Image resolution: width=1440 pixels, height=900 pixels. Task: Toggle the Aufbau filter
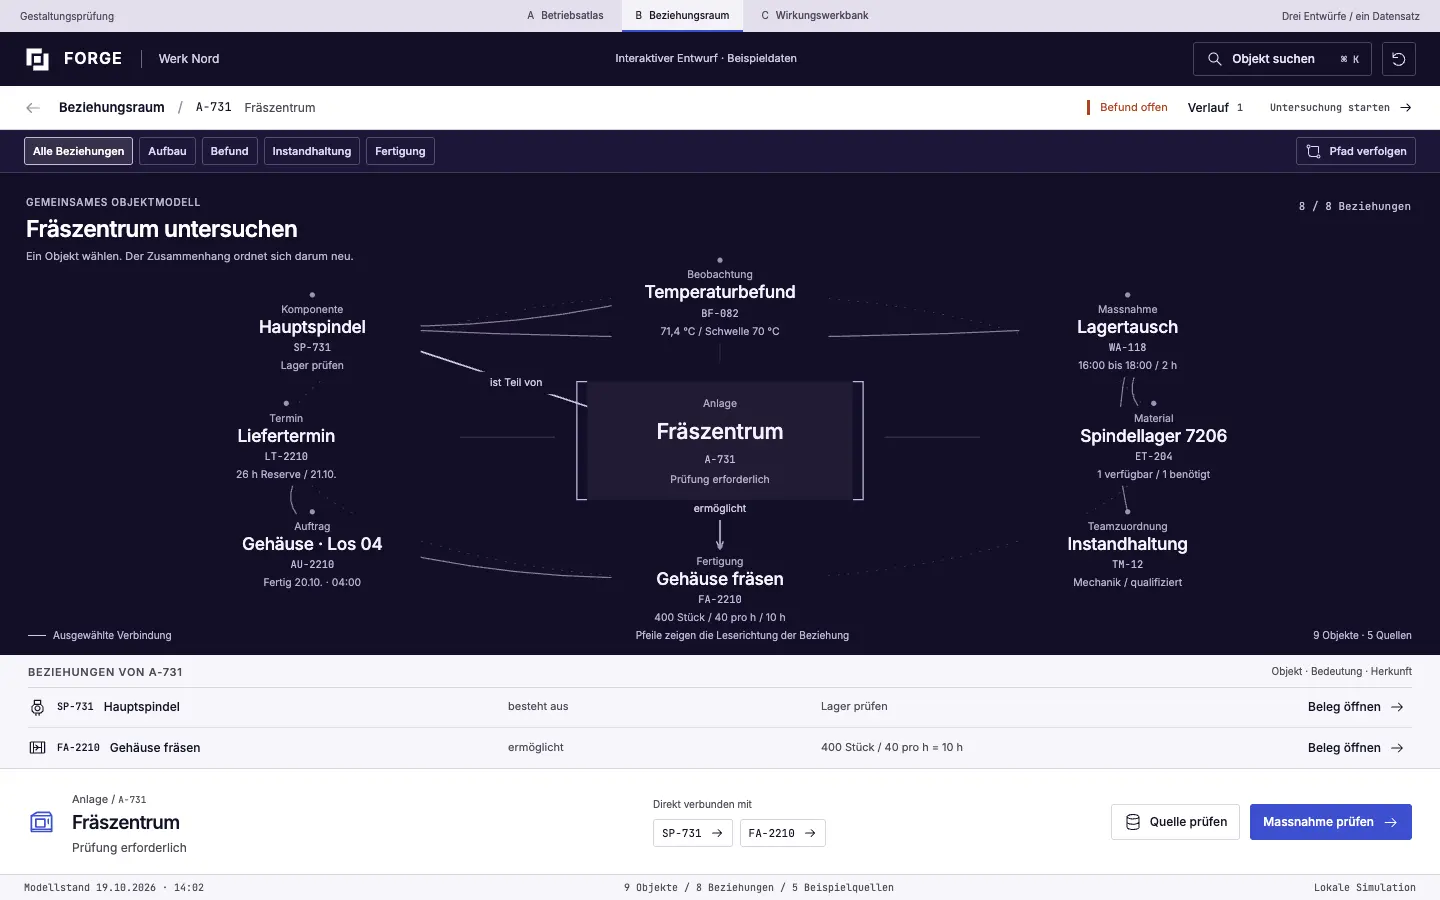pyautogui.click(x=167, y=151)
